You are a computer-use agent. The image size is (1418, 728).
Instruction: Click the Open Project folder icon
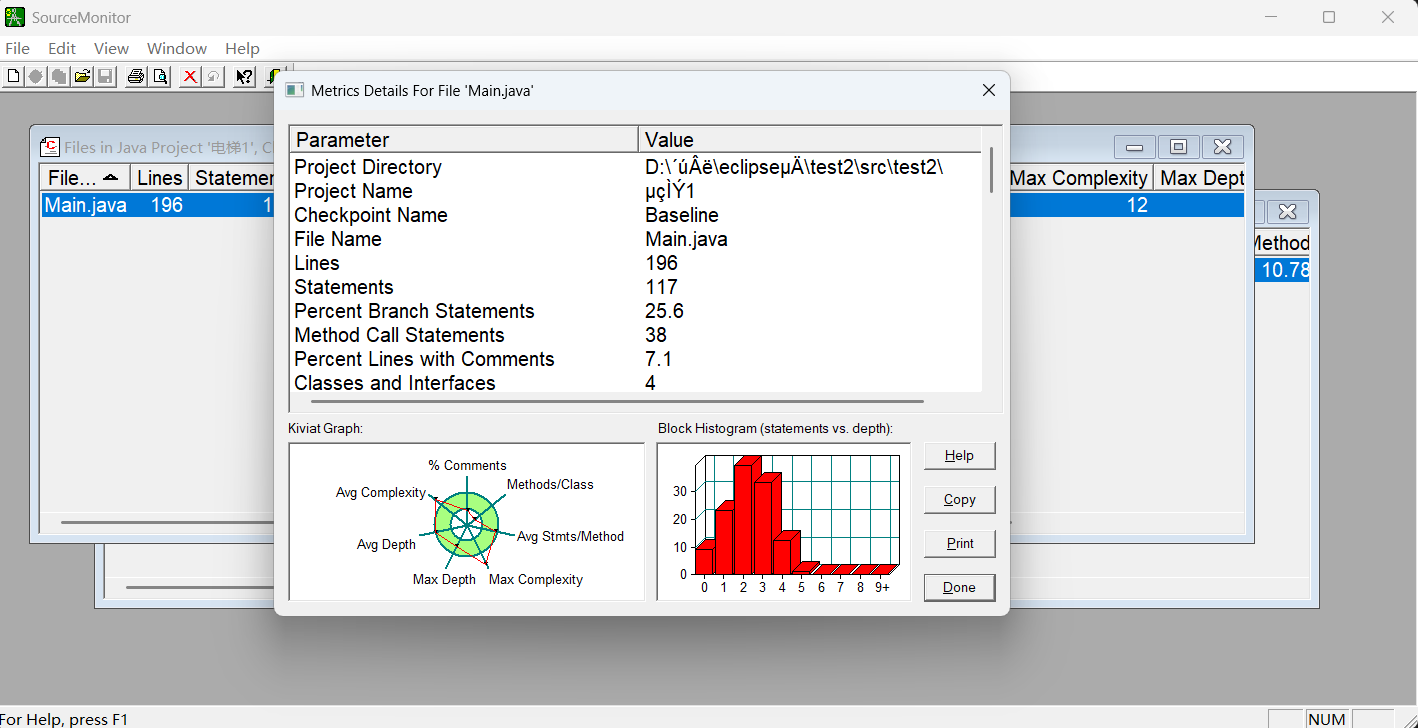click(83, 76)
